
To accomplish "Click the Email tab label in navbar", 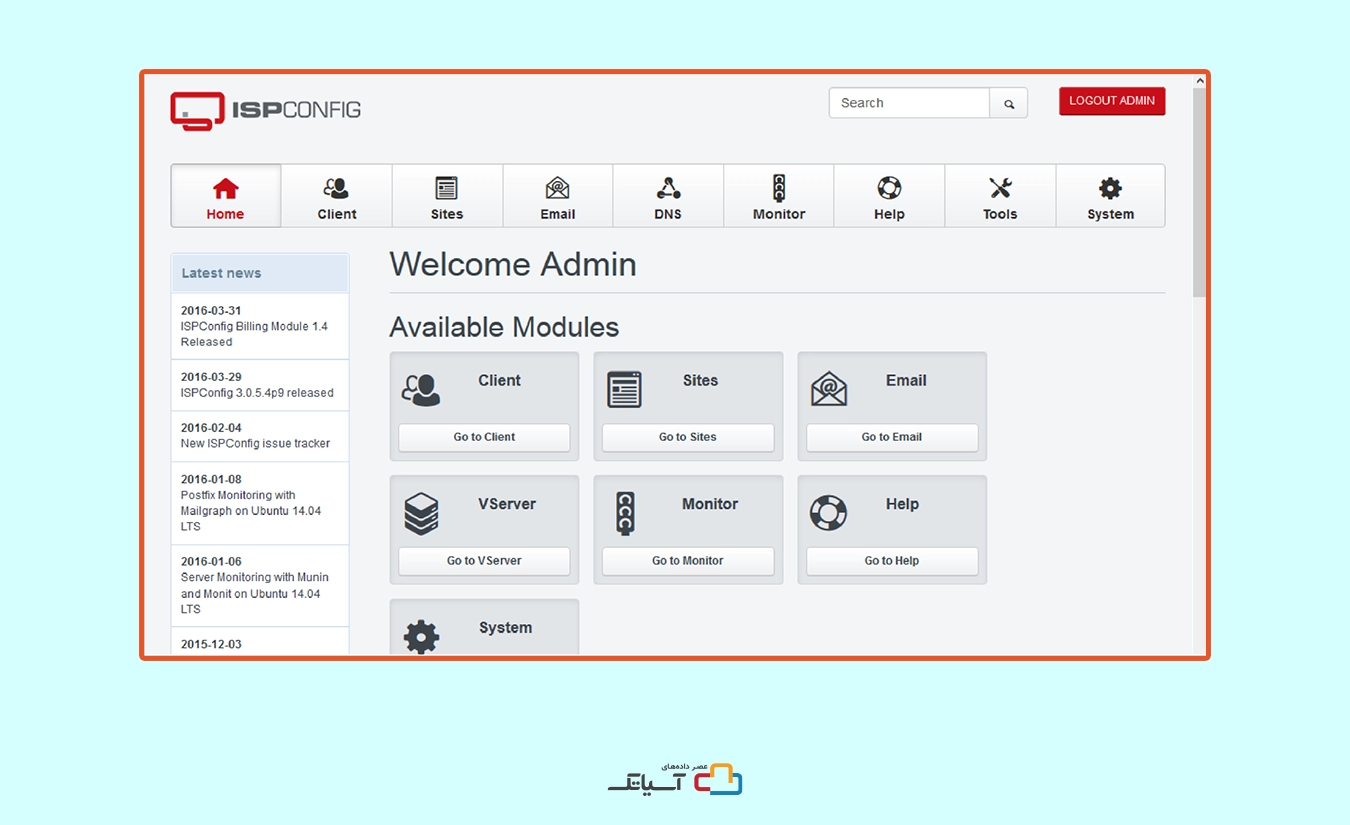I will (x=558, y=214).
